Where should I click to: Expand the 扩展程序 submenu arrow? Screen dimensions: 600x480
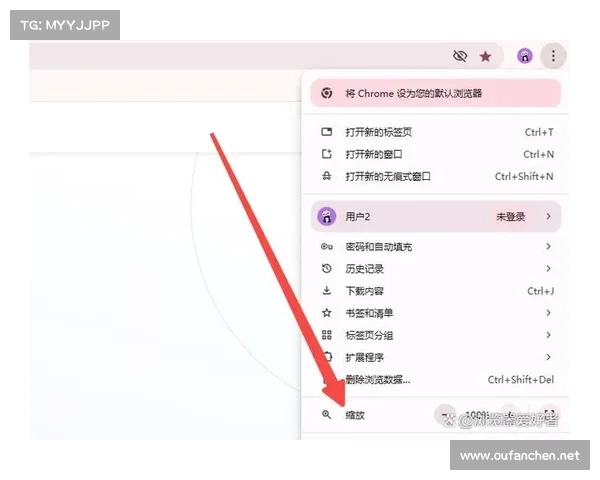point(548,357)
